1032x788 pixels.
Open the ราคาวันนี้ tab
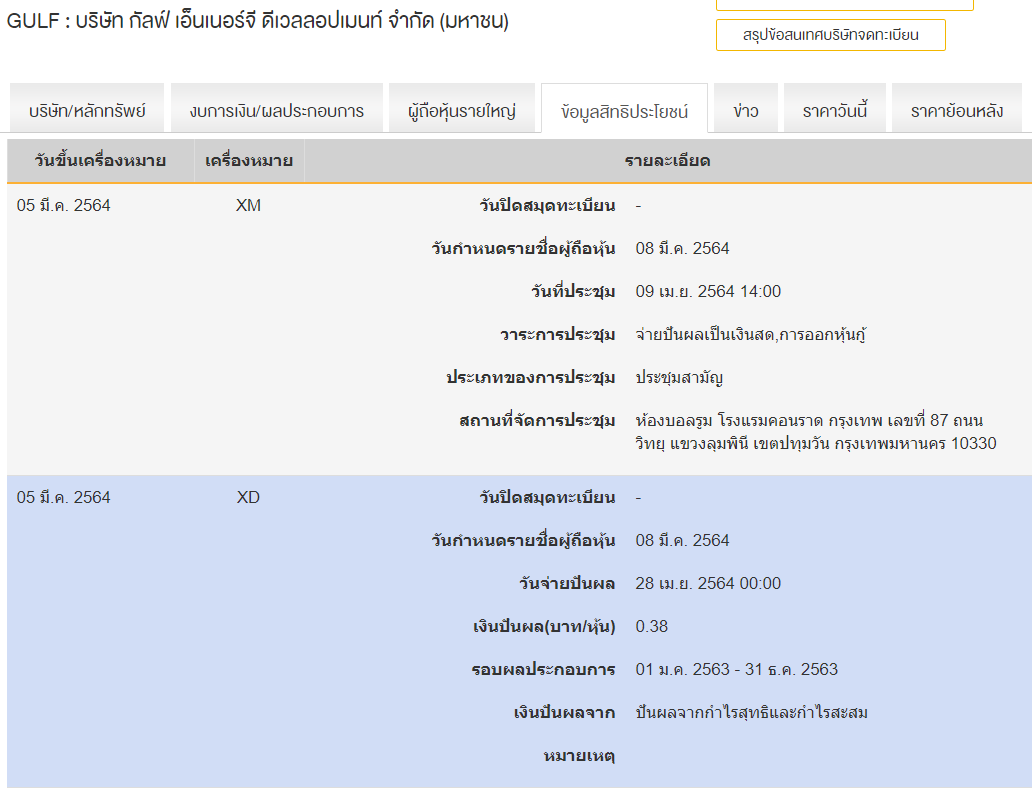835,110
